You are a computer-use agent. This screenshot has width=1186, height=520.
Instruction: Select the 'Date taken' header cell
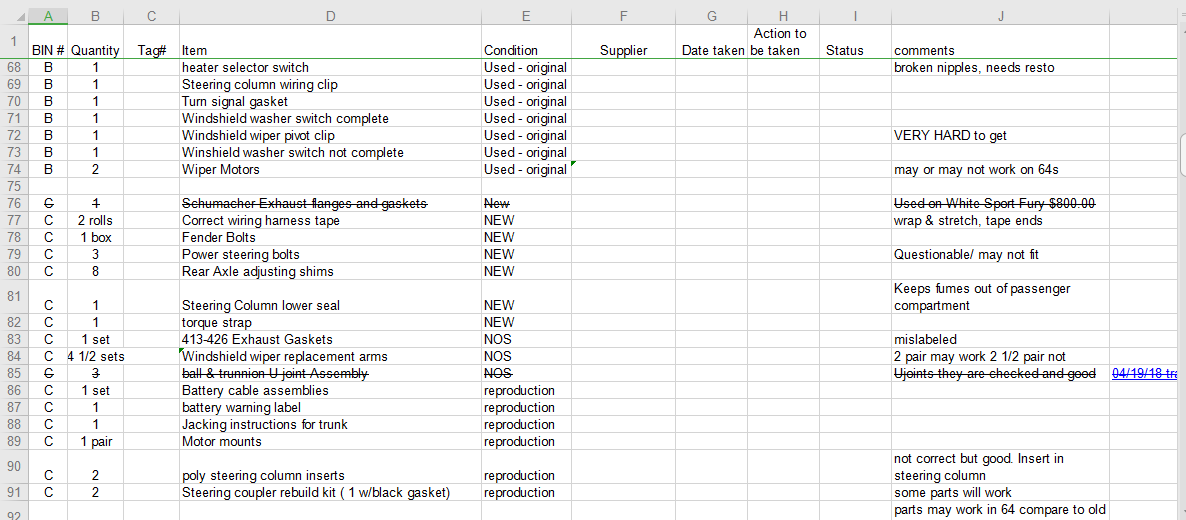711,50
